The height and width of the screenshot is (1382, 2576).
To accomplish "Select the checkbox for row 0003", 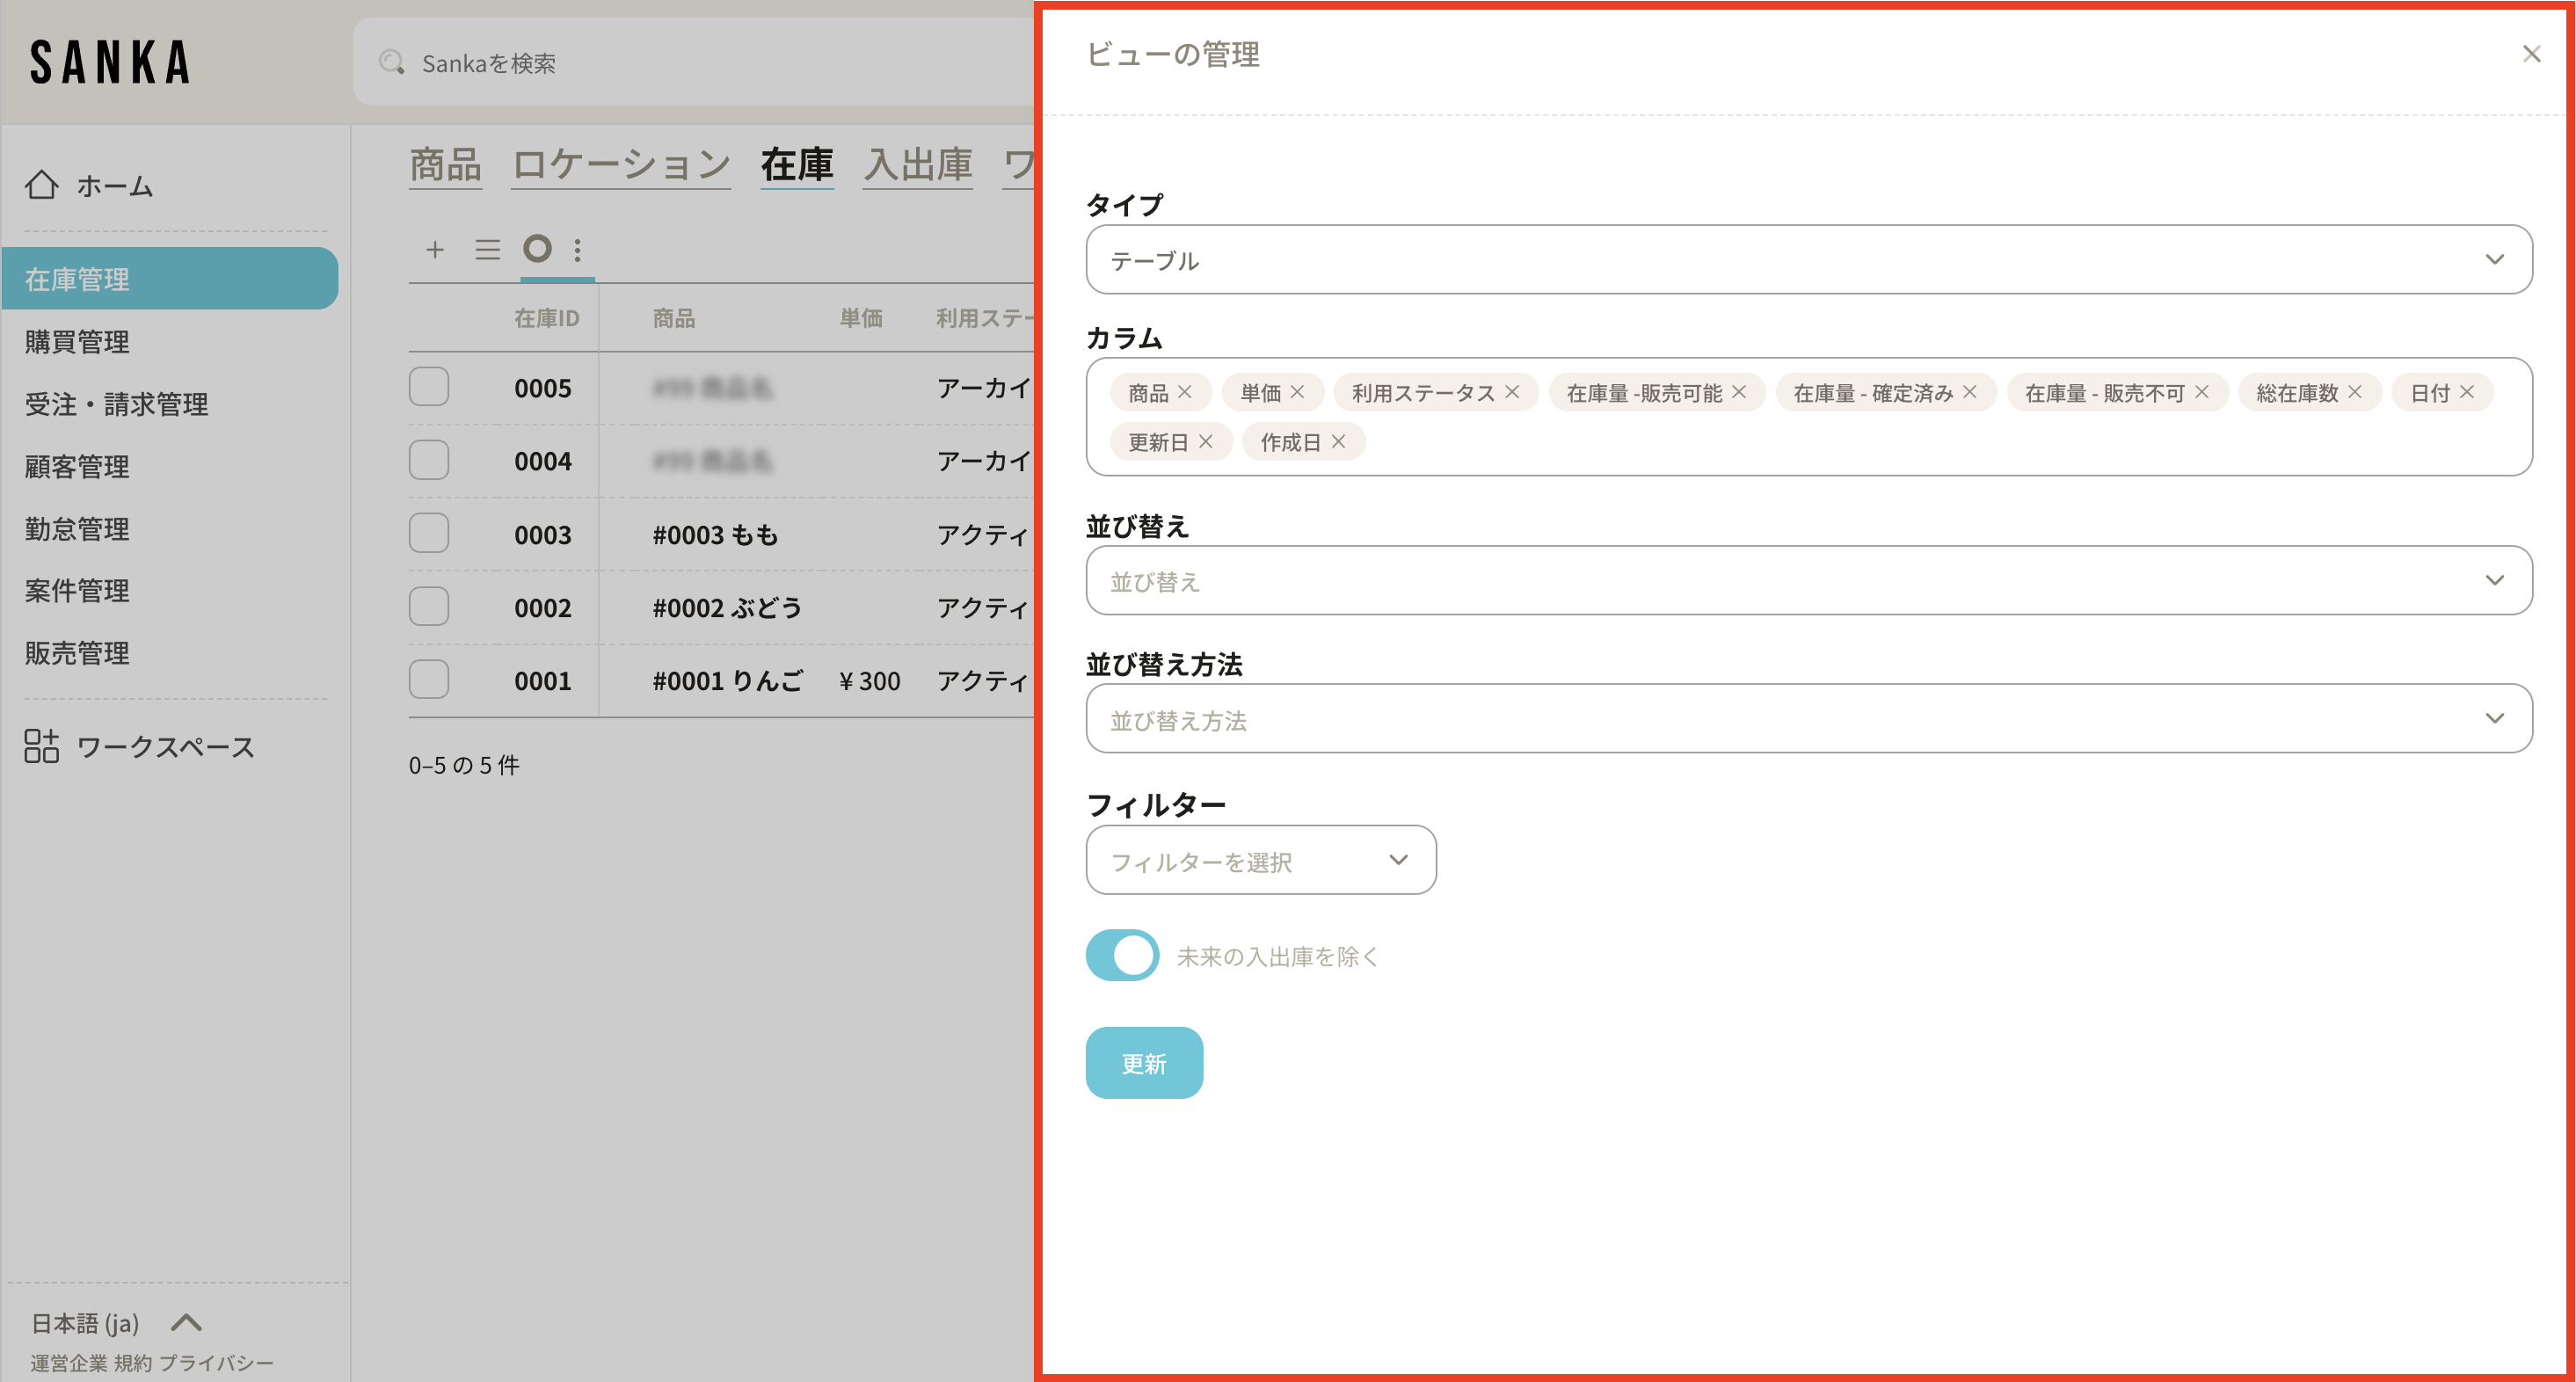I will click(429, 533).
